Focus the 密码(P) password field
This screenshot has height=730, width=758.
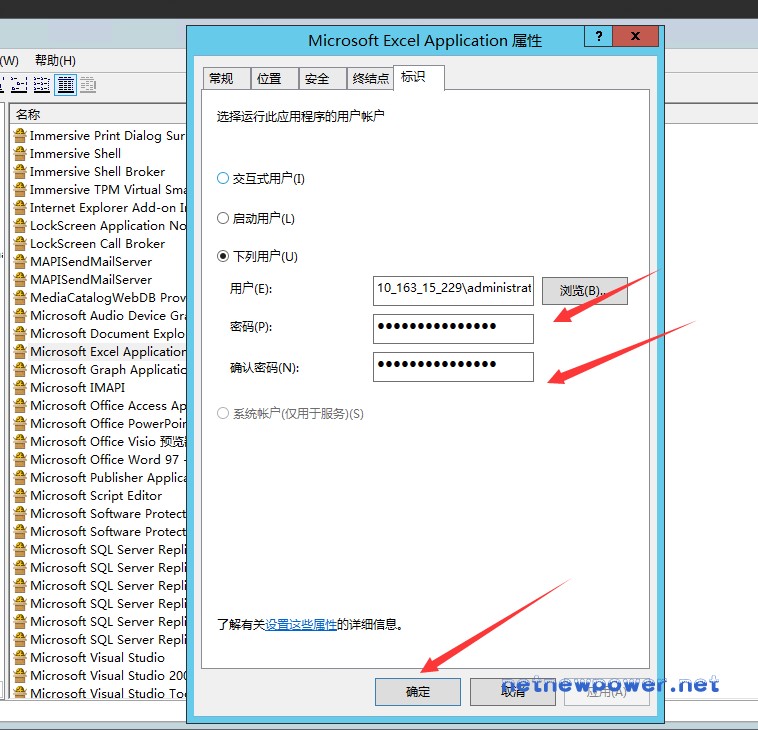tap(453, 329)
